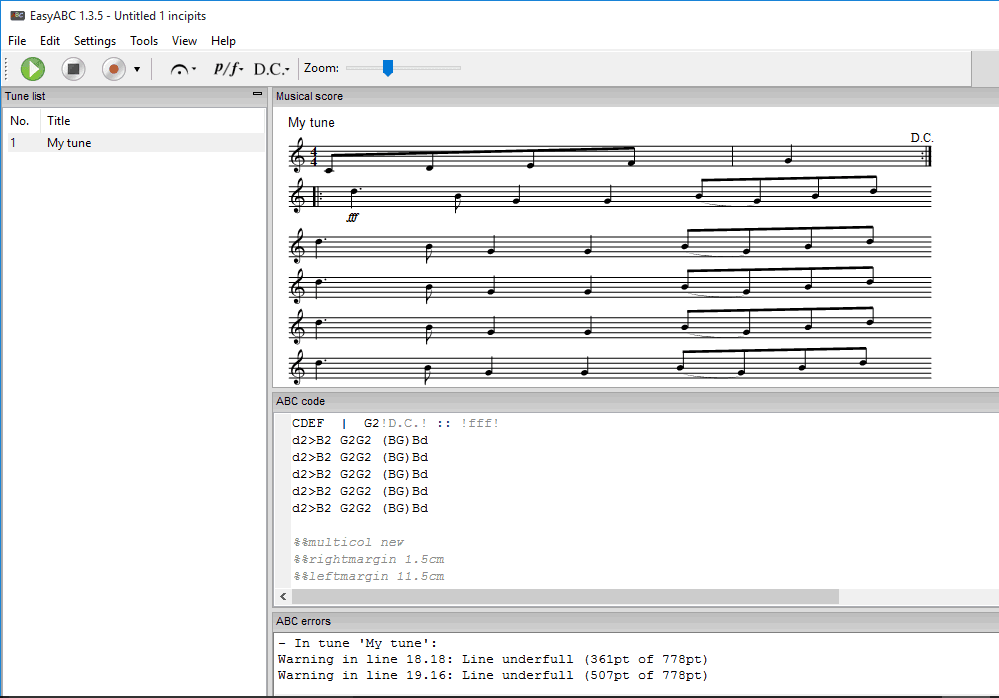Select 'My tune' in the tune list
Image resolution: width=999 pixels, height=698 pixels.
pos(136,143)
